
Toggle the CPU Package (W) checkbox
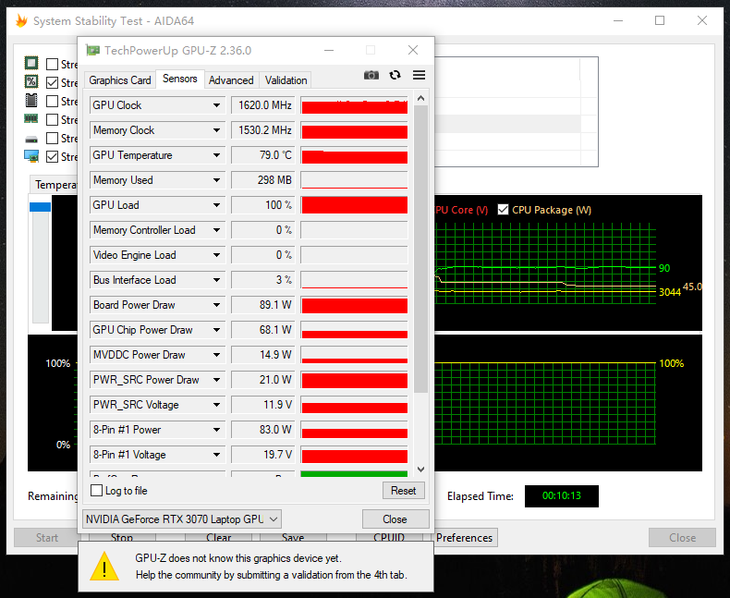[x=503, y=210]
